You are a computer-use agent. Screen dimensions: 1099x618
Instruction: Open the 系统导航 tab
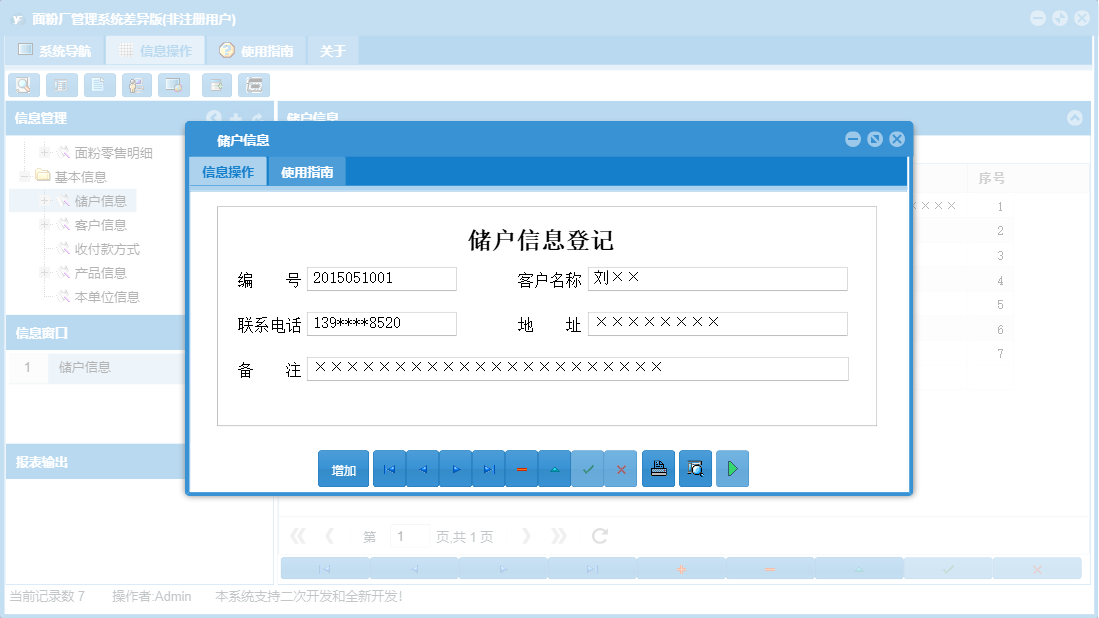(x=57, y=48)
